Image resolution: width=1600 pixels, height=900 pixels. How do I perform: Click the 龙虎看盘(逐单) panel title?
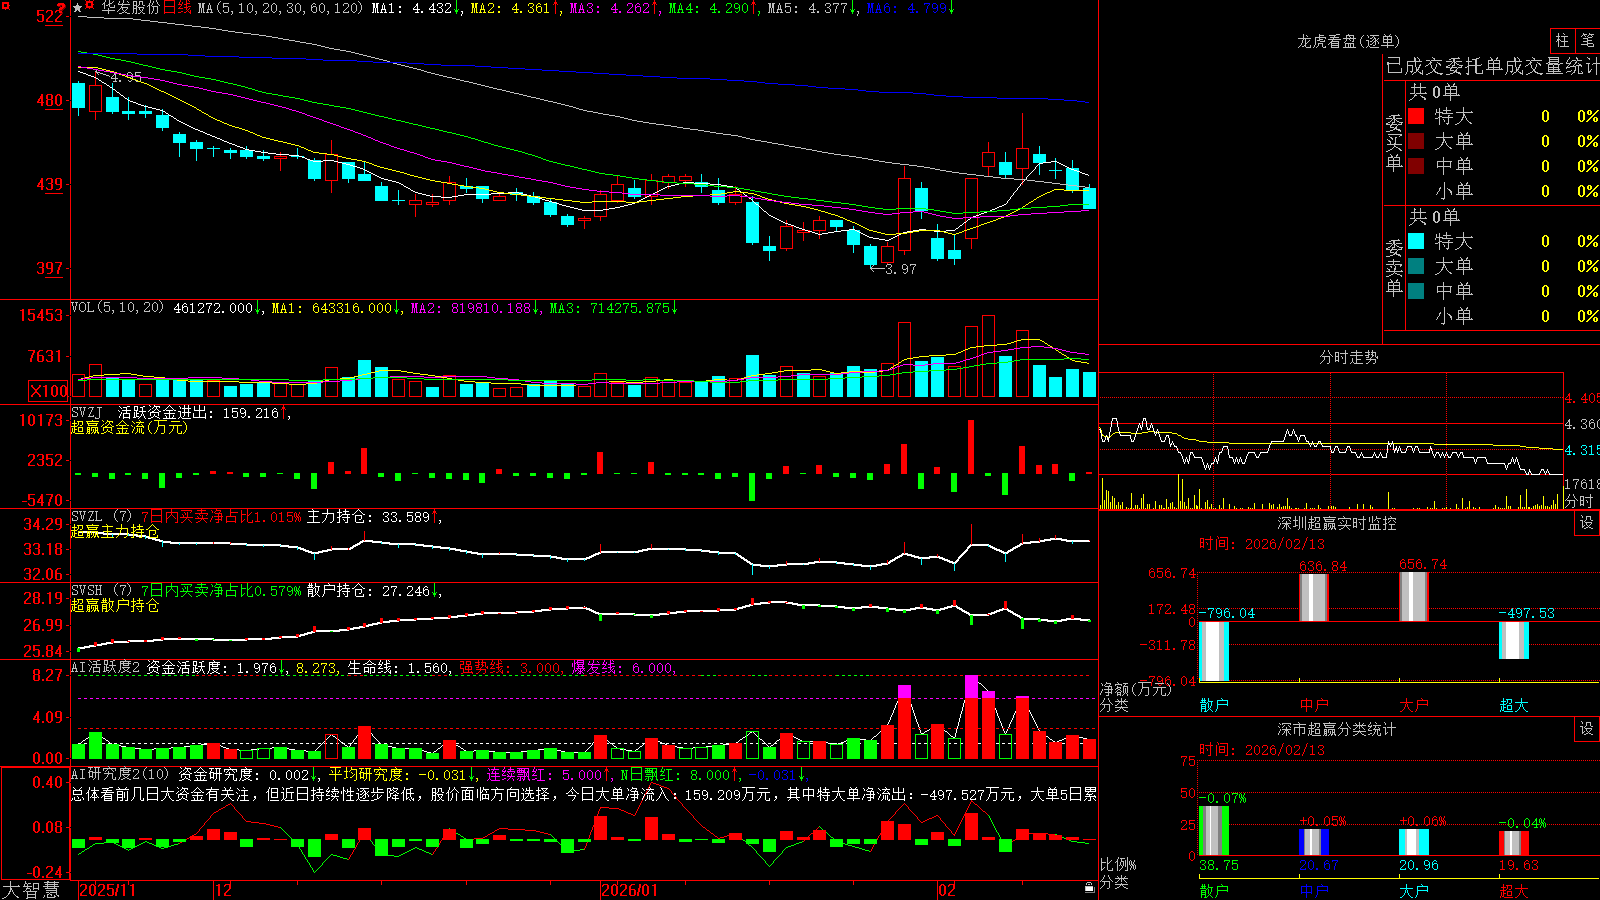point(1348,41)
